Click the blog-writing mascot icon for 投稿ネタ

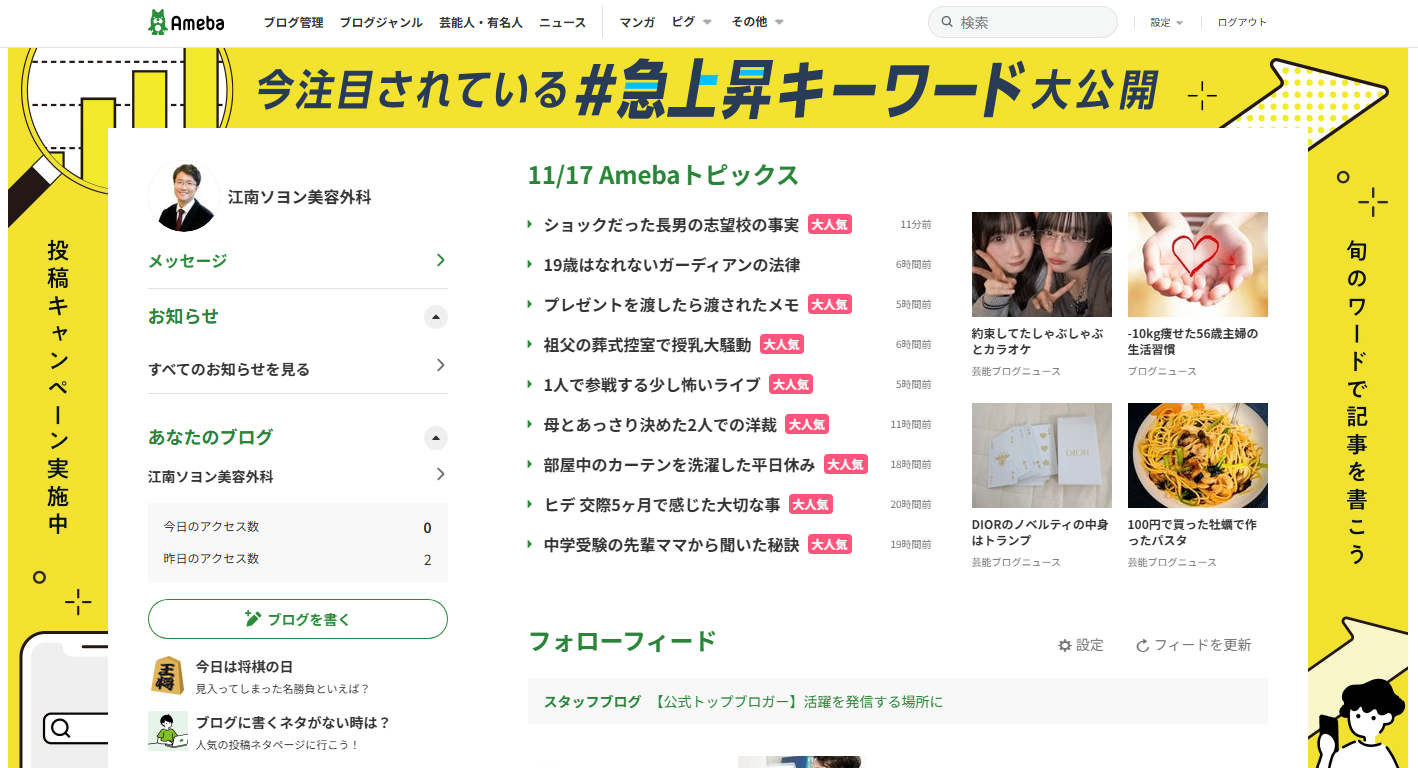[x=168, y=729]
